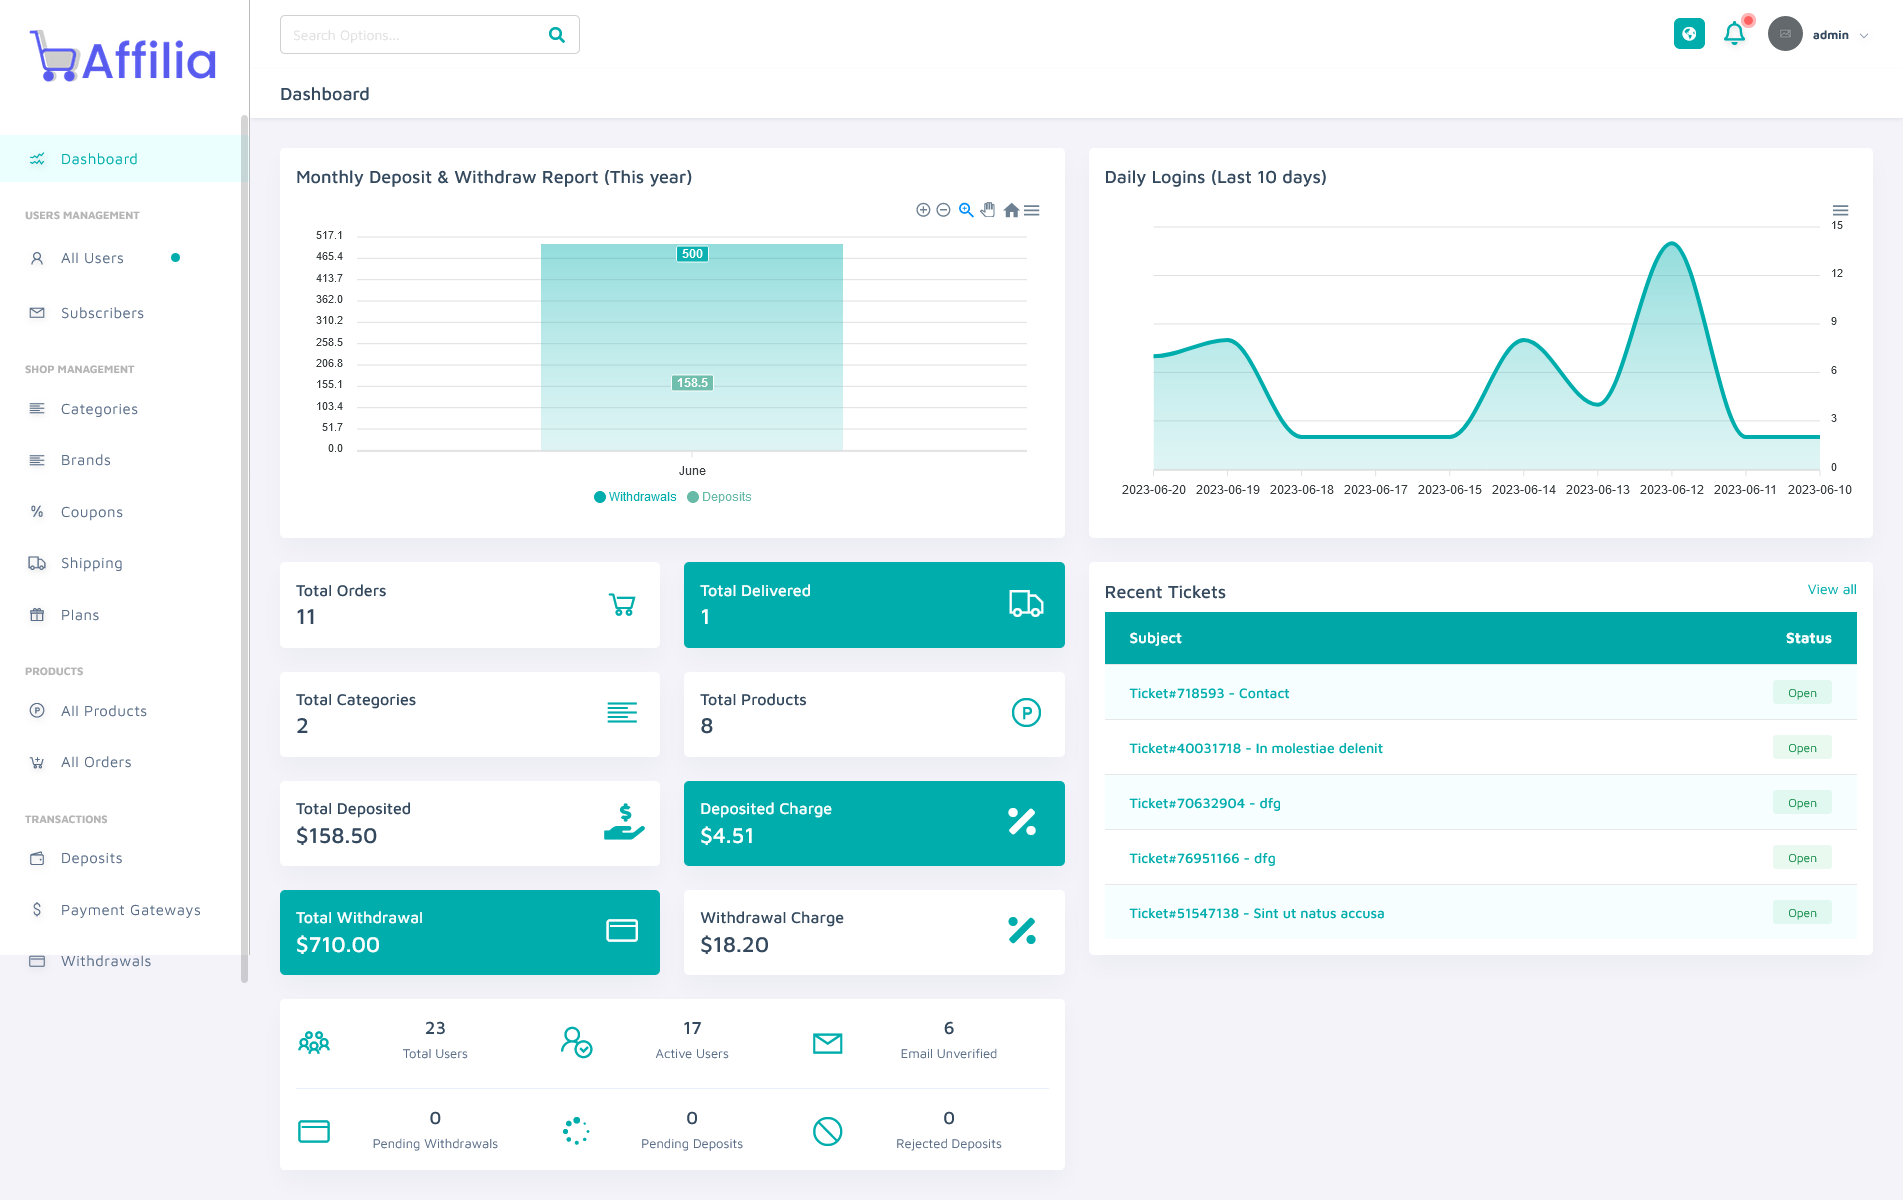Click the chart zoom out icon

click(x=943, y=210)
